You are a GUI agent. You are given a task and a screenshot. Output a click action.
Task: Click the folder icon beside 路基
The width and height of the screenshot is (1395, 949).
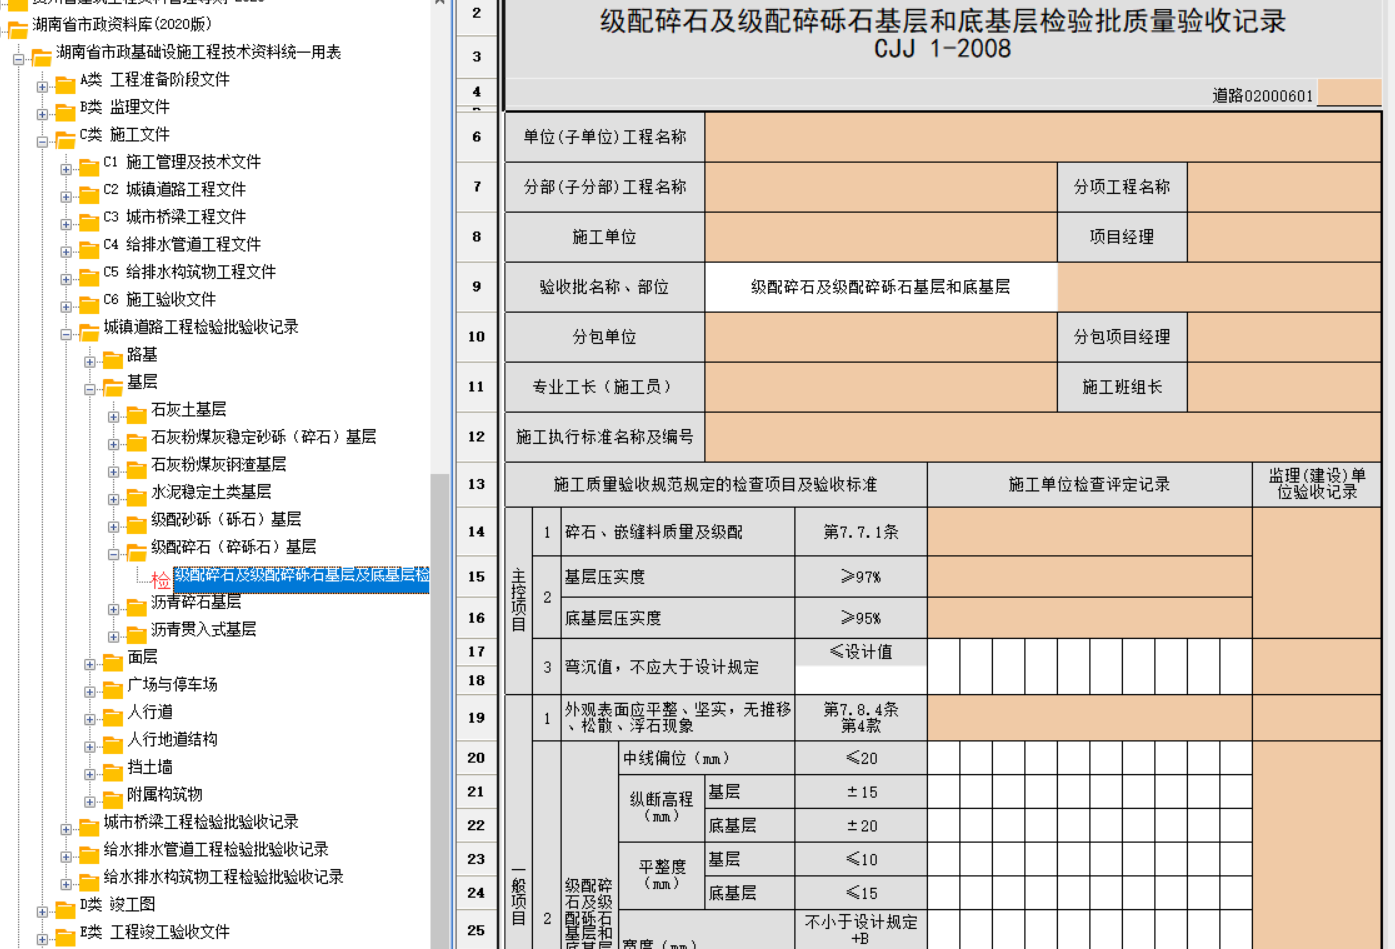click(x=113, y=359)
